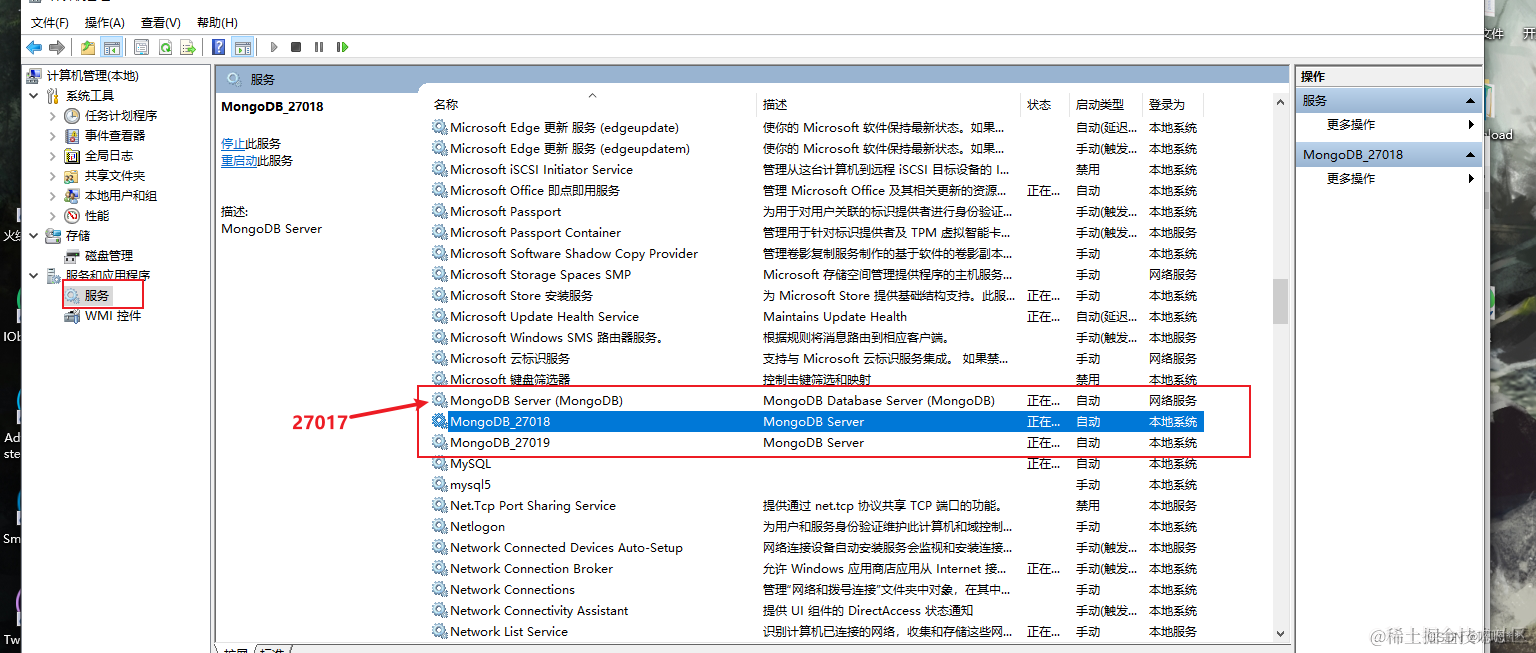The width and height of the screenshot is (1536, 653).
Task: Sort by the 状态 column header
Action: coord(1046,104)
